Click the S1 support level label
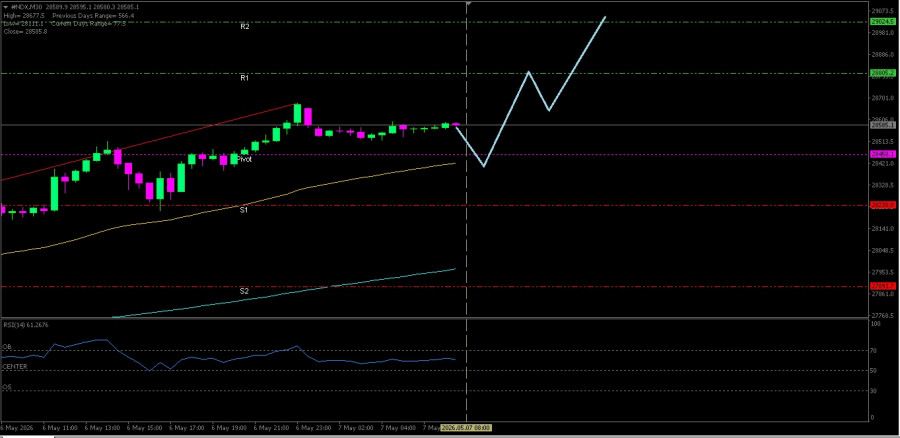The height and width of the screenshot is (438, 900). (x=244, y=210)
